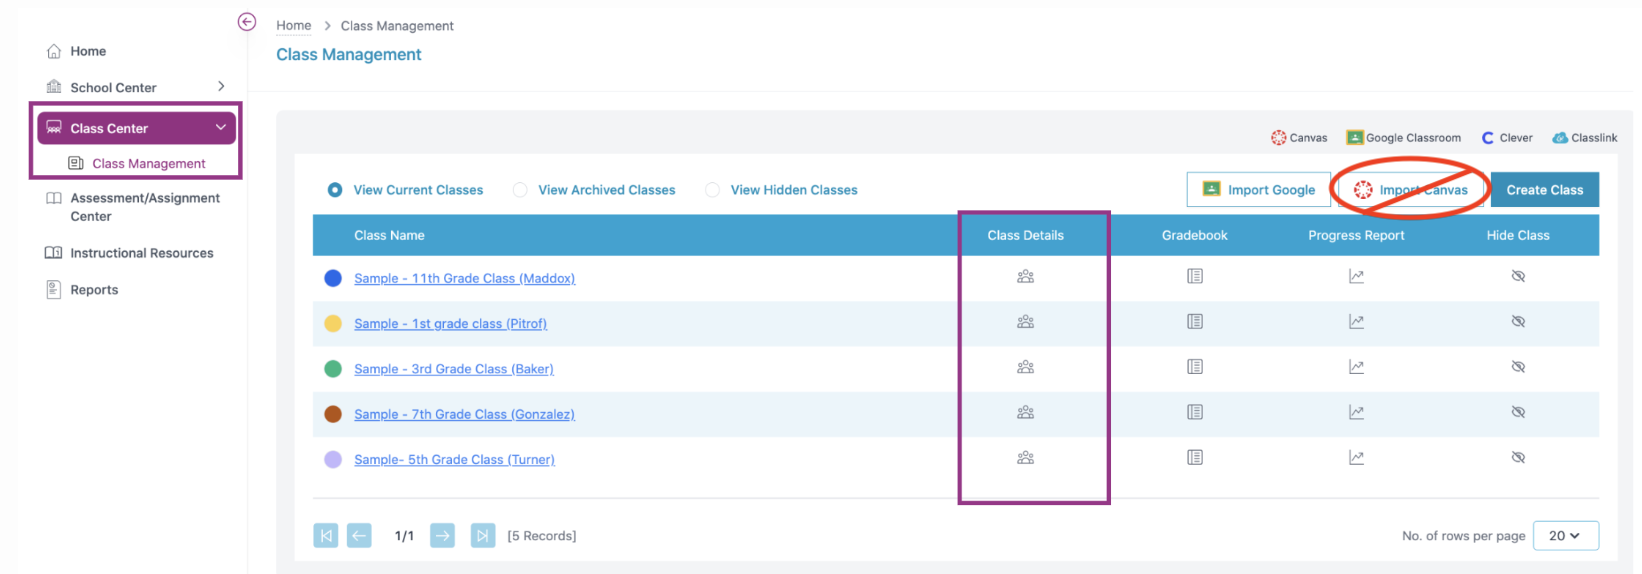
Task: Open rows per page dropdown
Action: [x=1565, y=536]
